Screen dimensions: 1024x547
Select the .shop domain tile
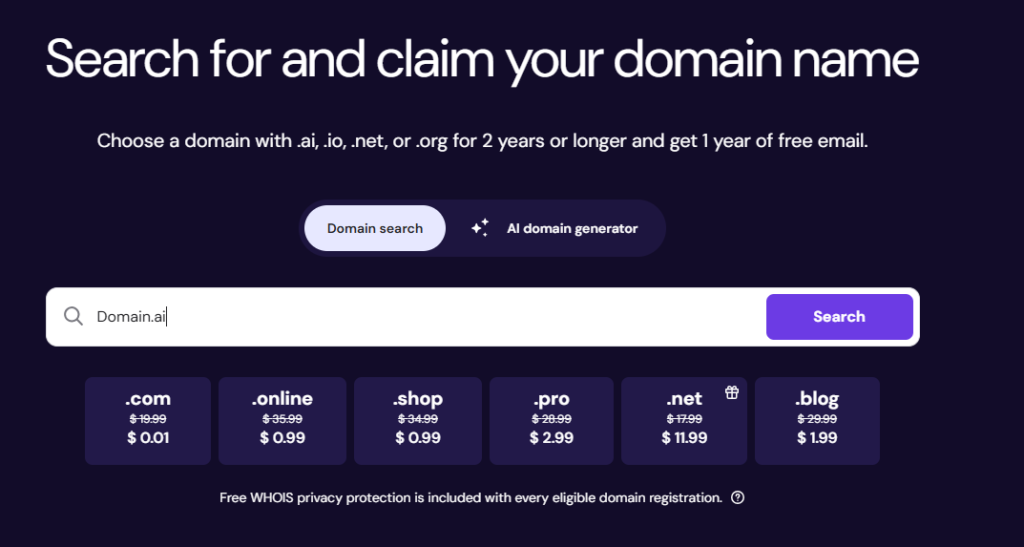[417, 420]
